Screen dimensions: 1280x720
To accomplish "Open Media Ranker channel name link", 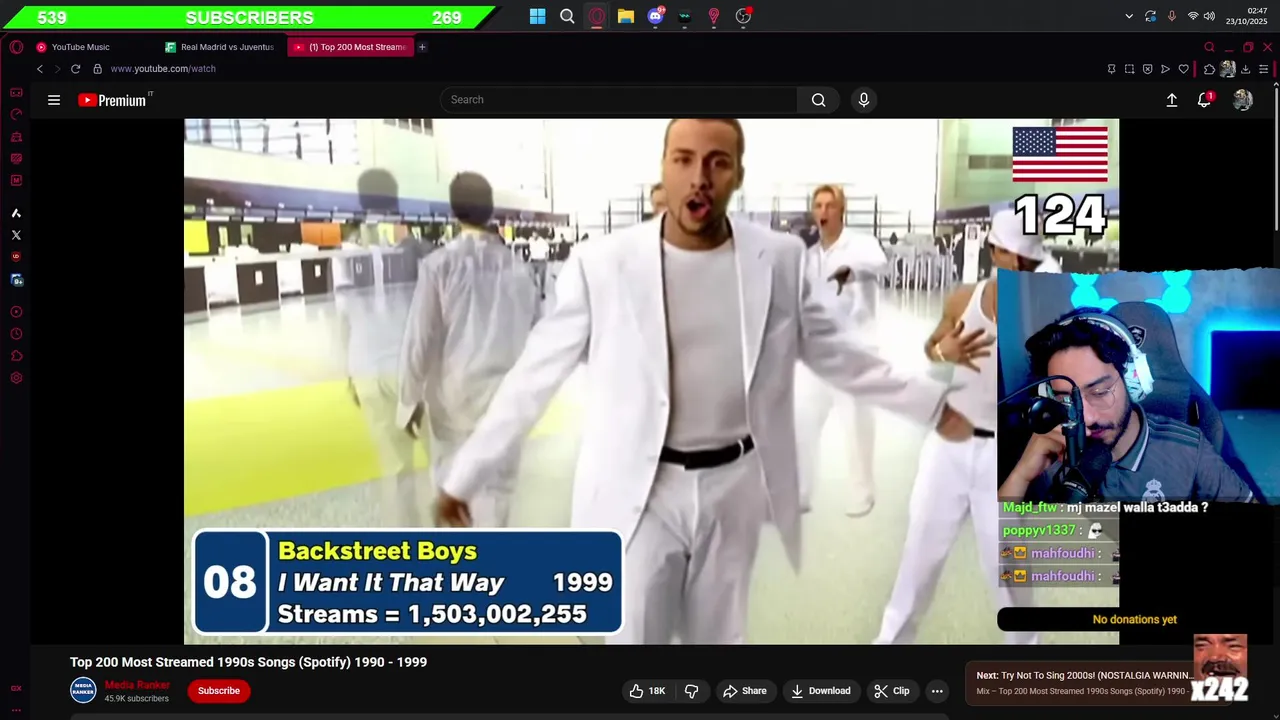I will click(137, 685).
